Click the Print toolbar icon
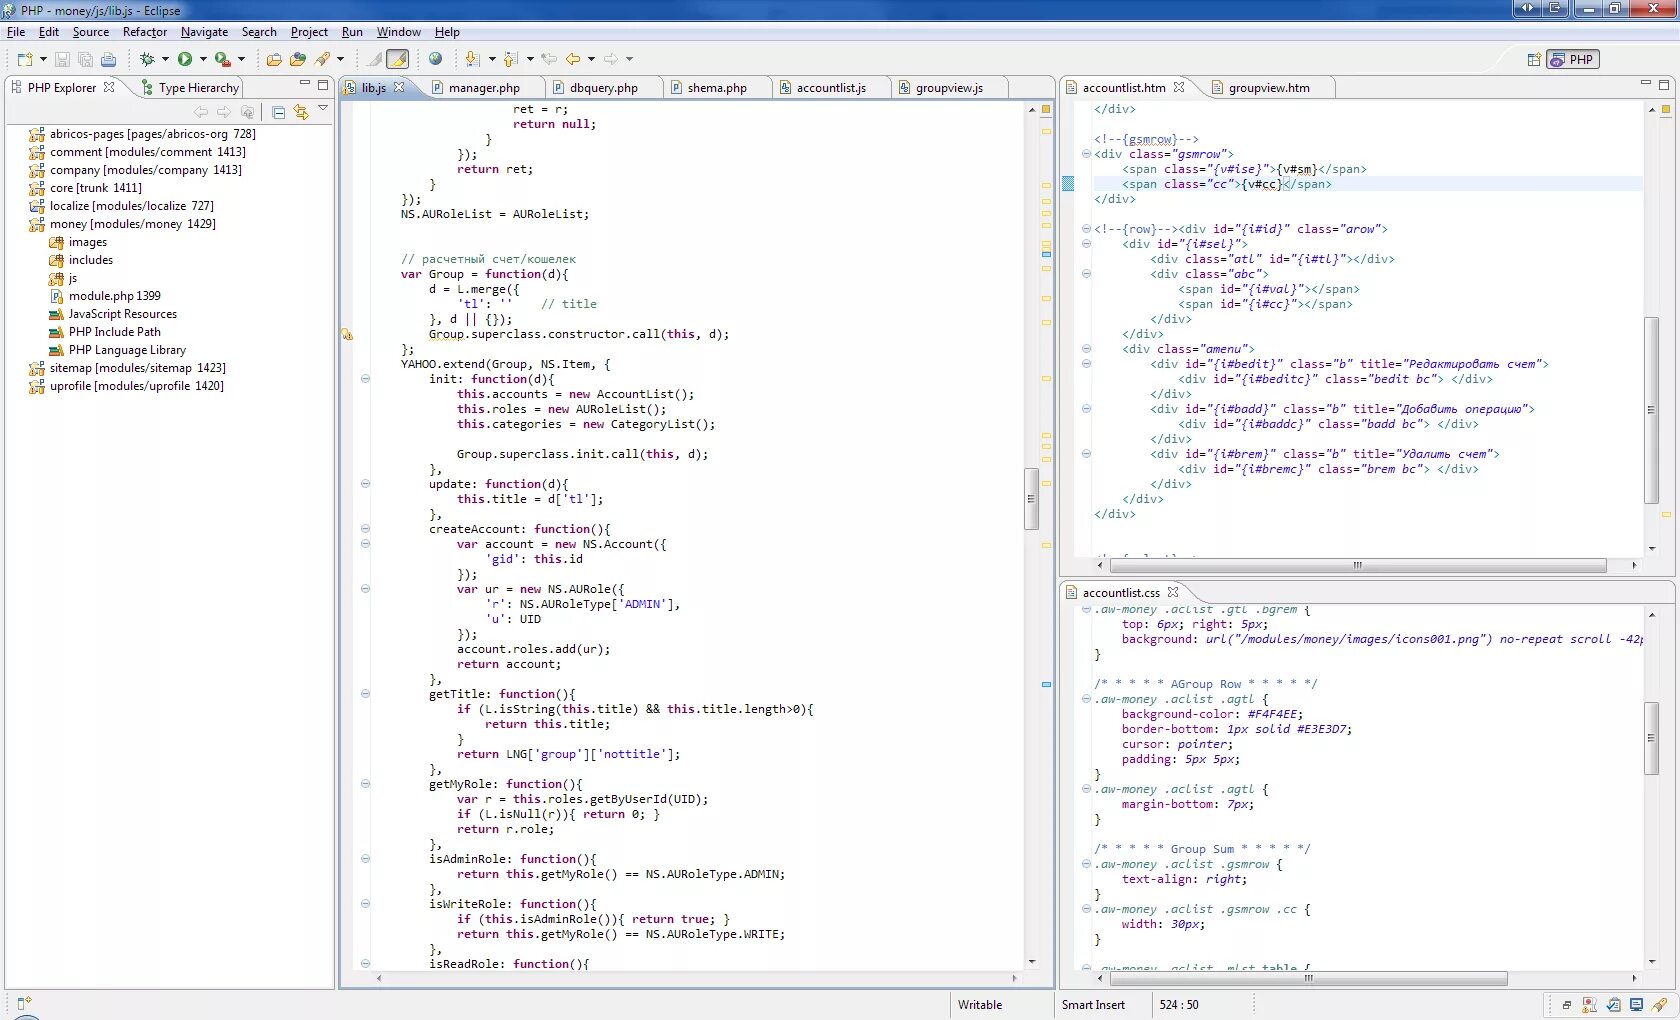 [108, 60]
